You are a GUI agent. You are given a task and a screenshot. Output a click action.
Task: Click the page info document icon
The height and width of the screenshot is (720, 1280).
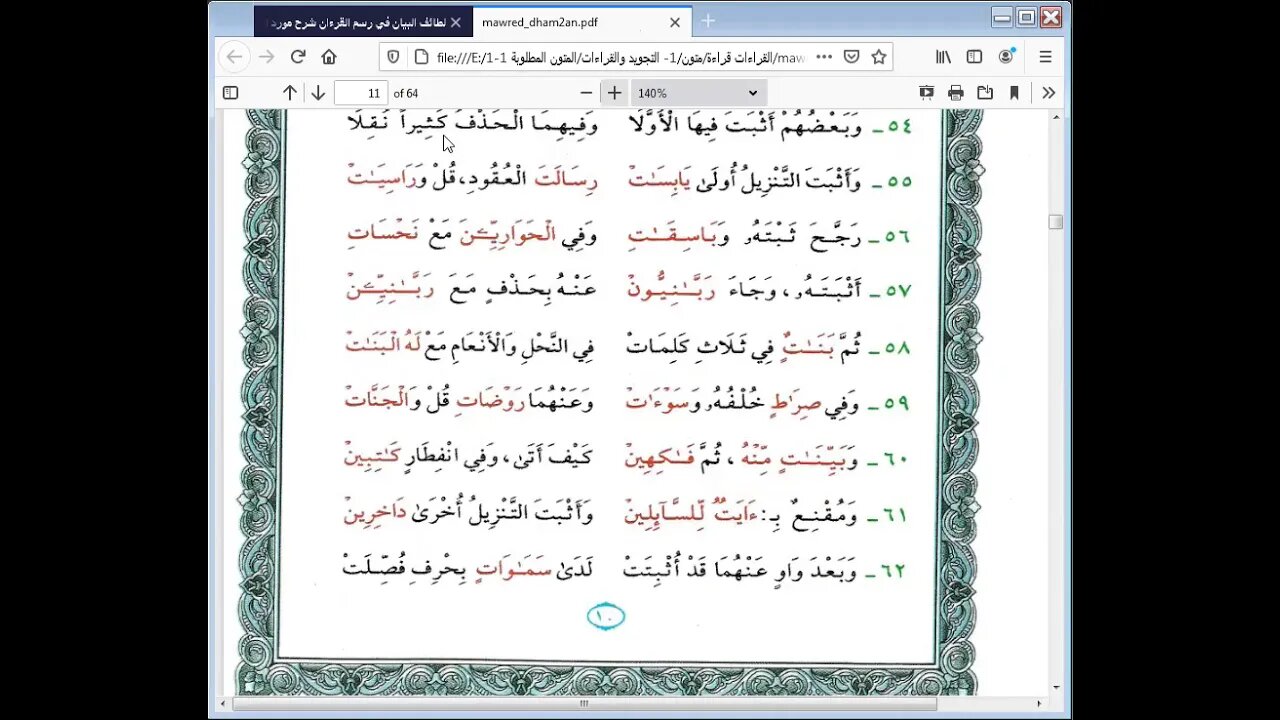pyautogui.click(x=421, y=57)
